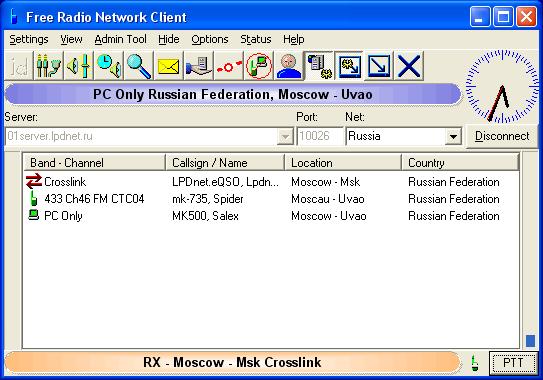The width and height of the screenshot is (543, 380).
Task: Maximize the Free Radio Network Client window
Action: coord(503,16)
